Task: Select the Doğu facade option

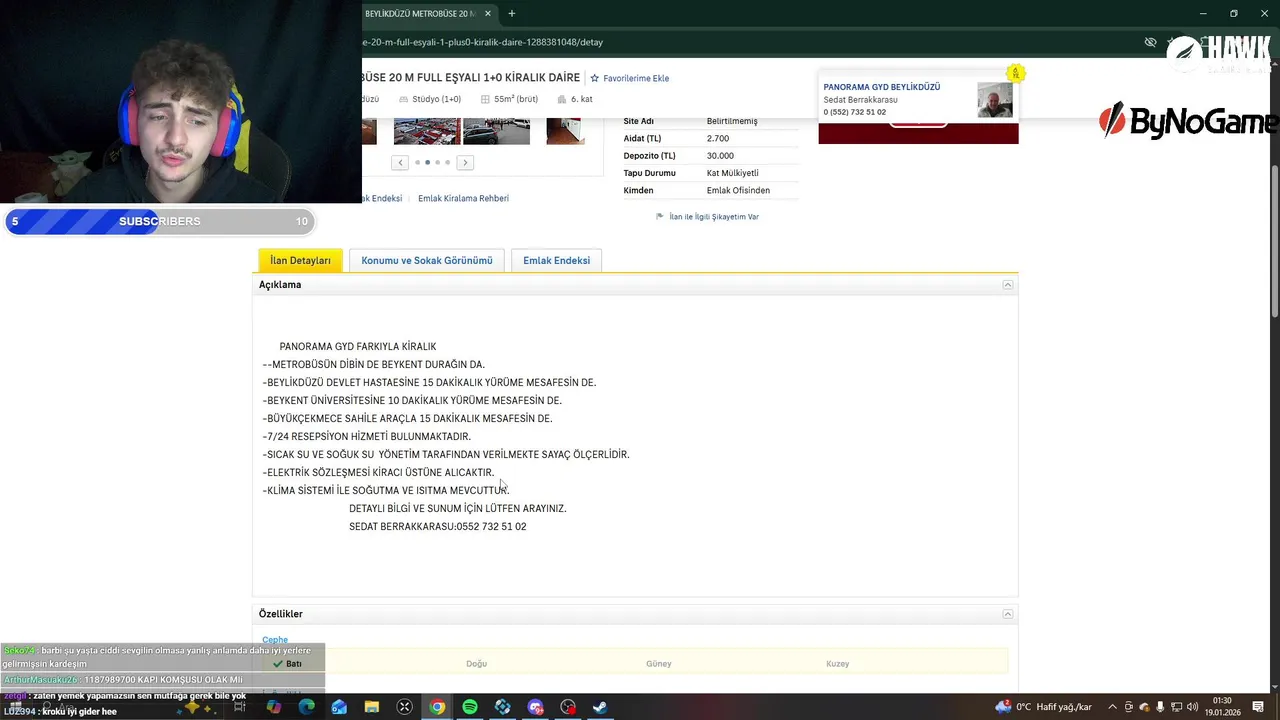Action: 476,664
